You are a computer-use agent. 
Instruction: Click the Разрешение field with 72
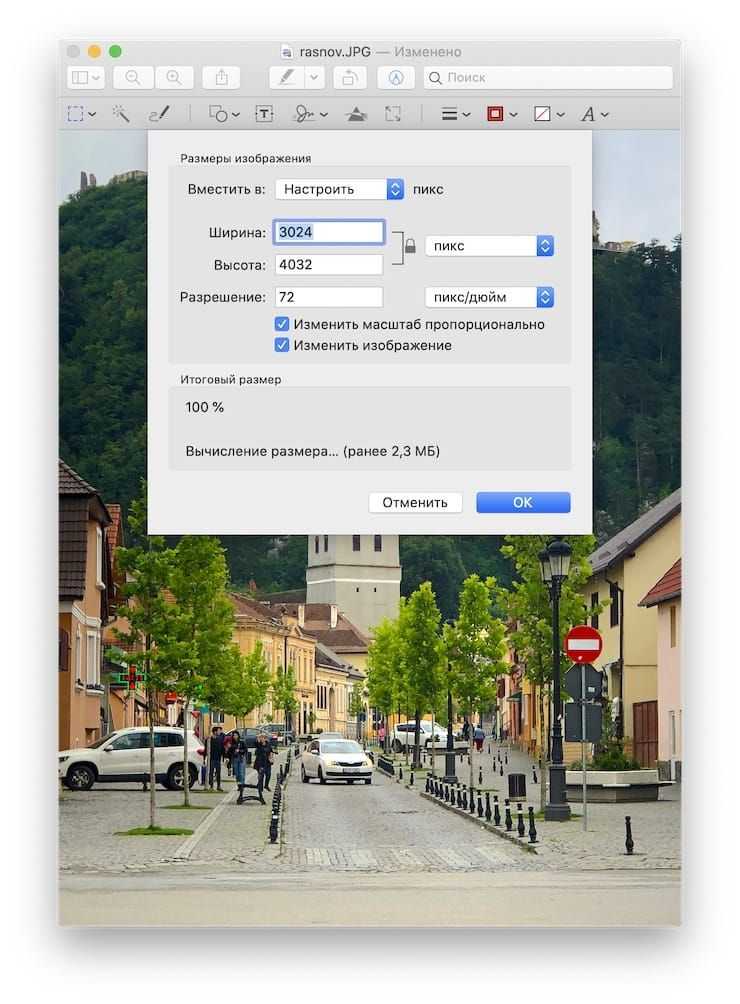pyautogui.click(x=329, y=296)
